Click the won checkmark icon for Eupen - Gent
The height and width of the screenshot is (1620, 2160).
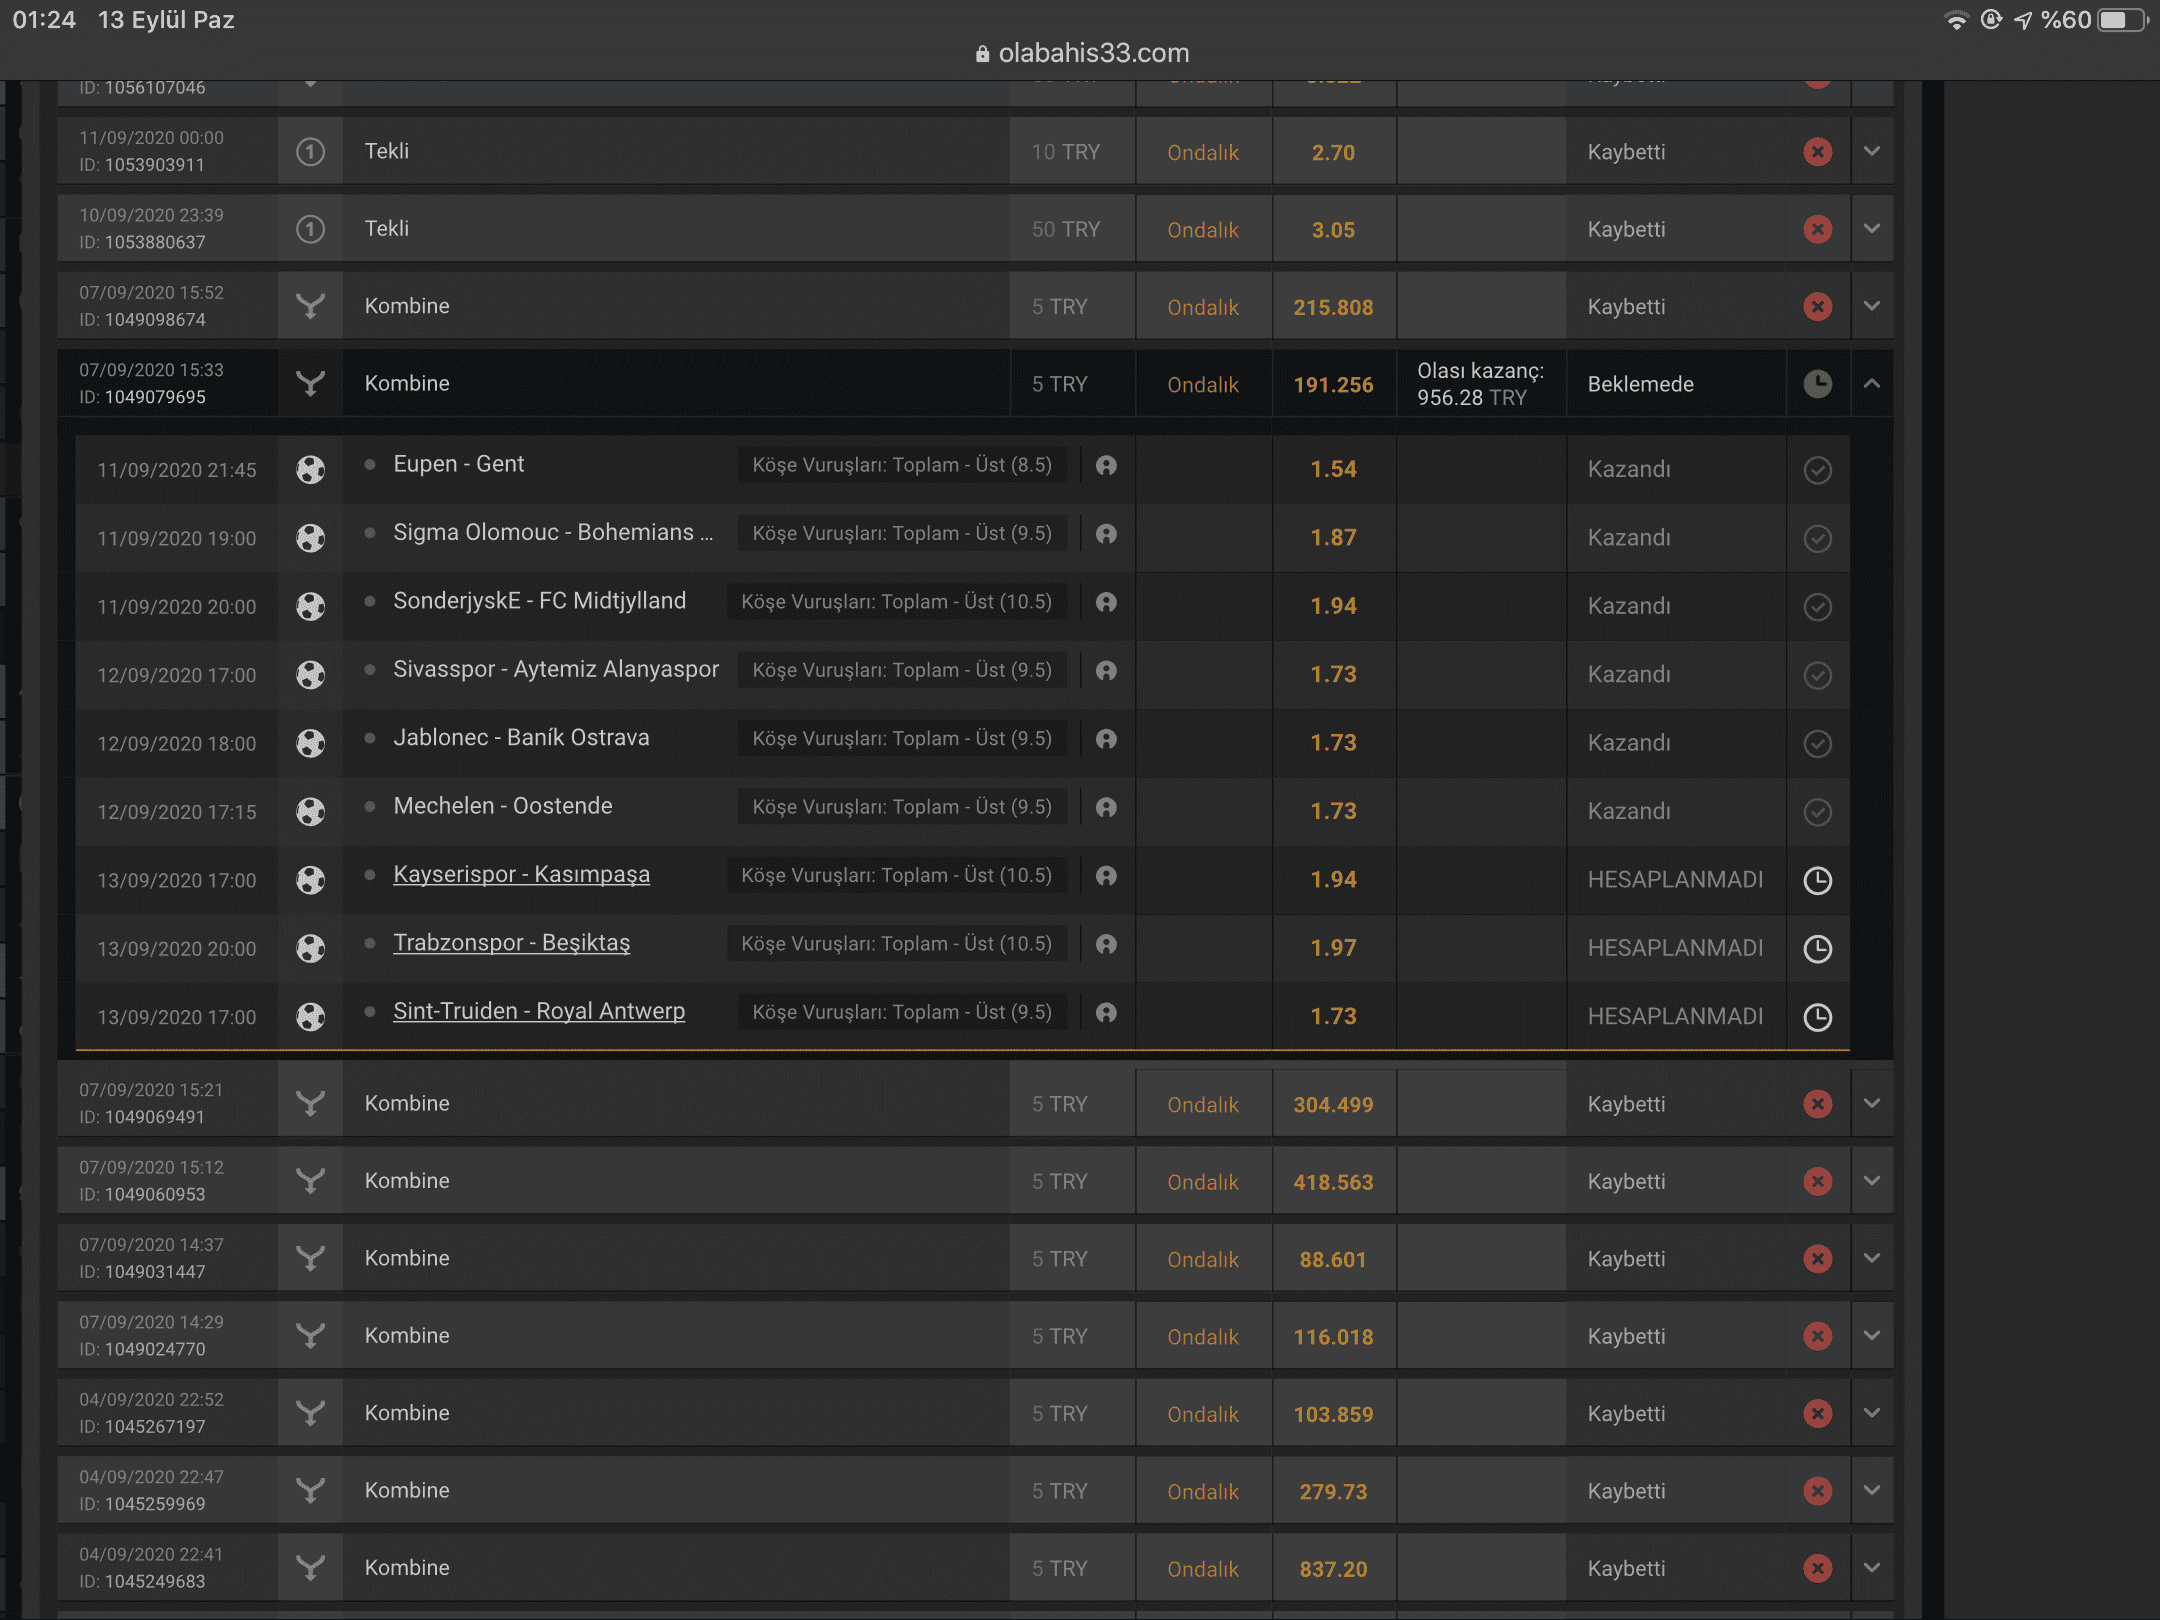click(1818, 469)
